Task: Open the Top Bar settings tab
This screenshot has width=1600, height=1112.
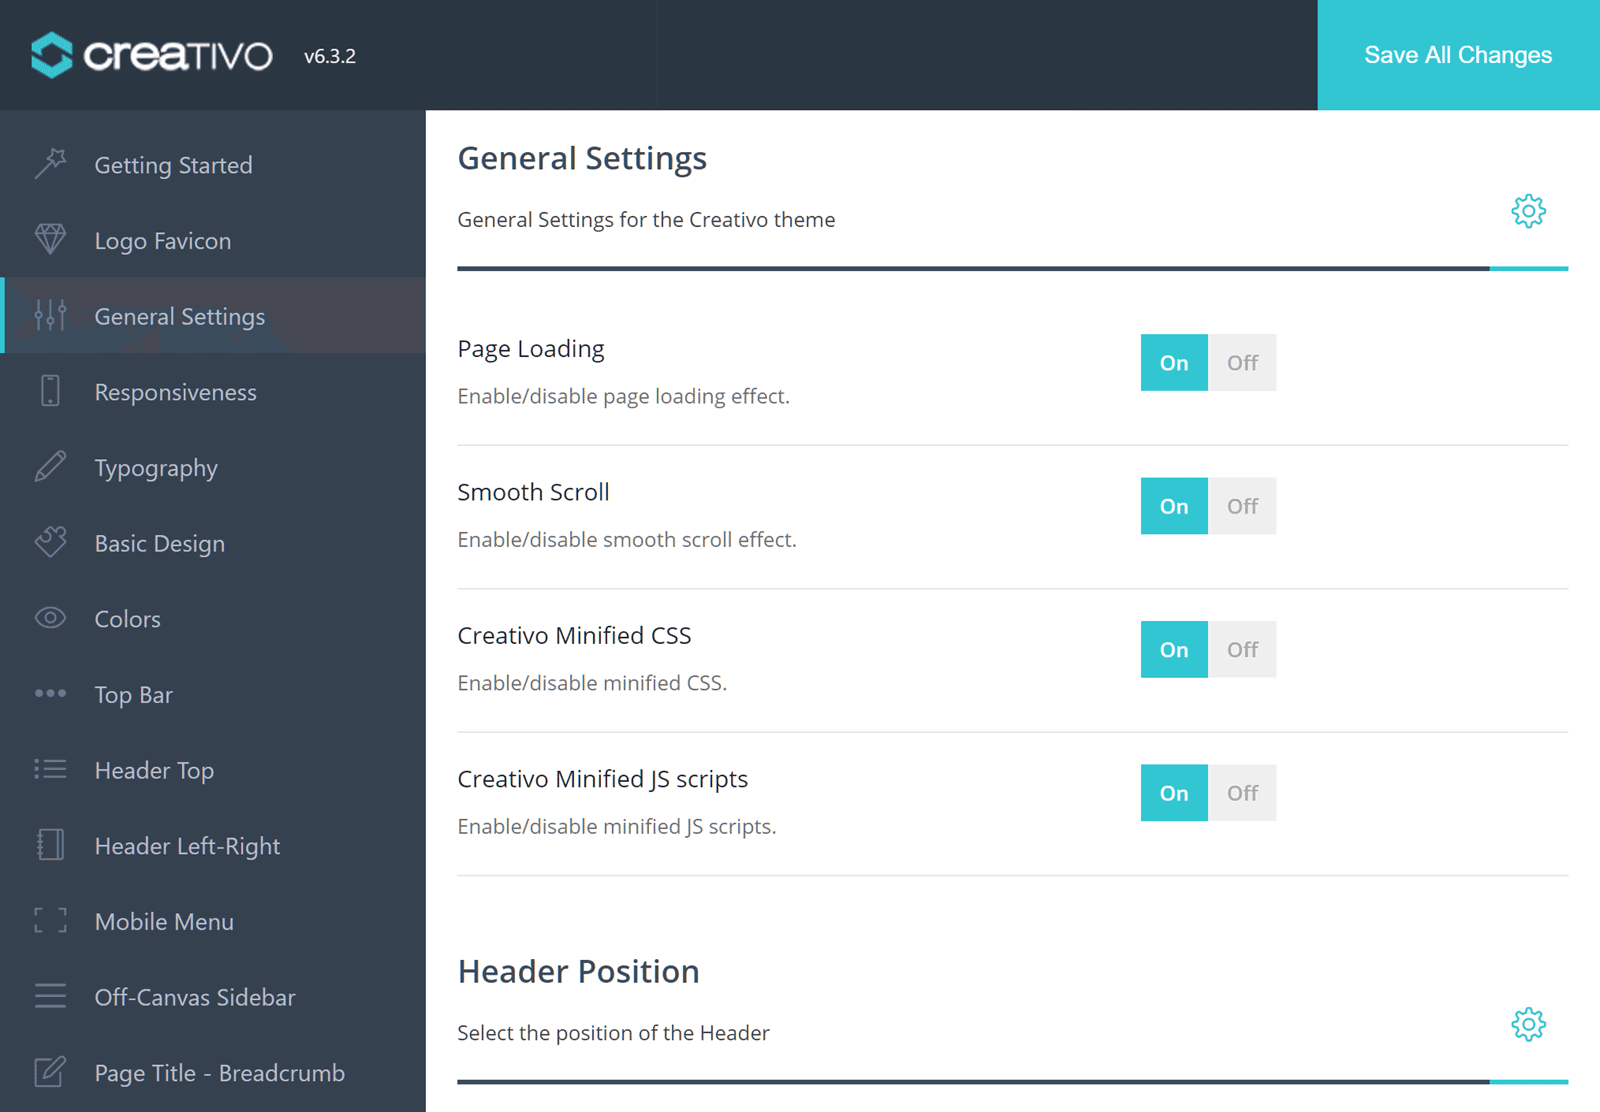Action: pyautogui.click(x=134, y=695)
